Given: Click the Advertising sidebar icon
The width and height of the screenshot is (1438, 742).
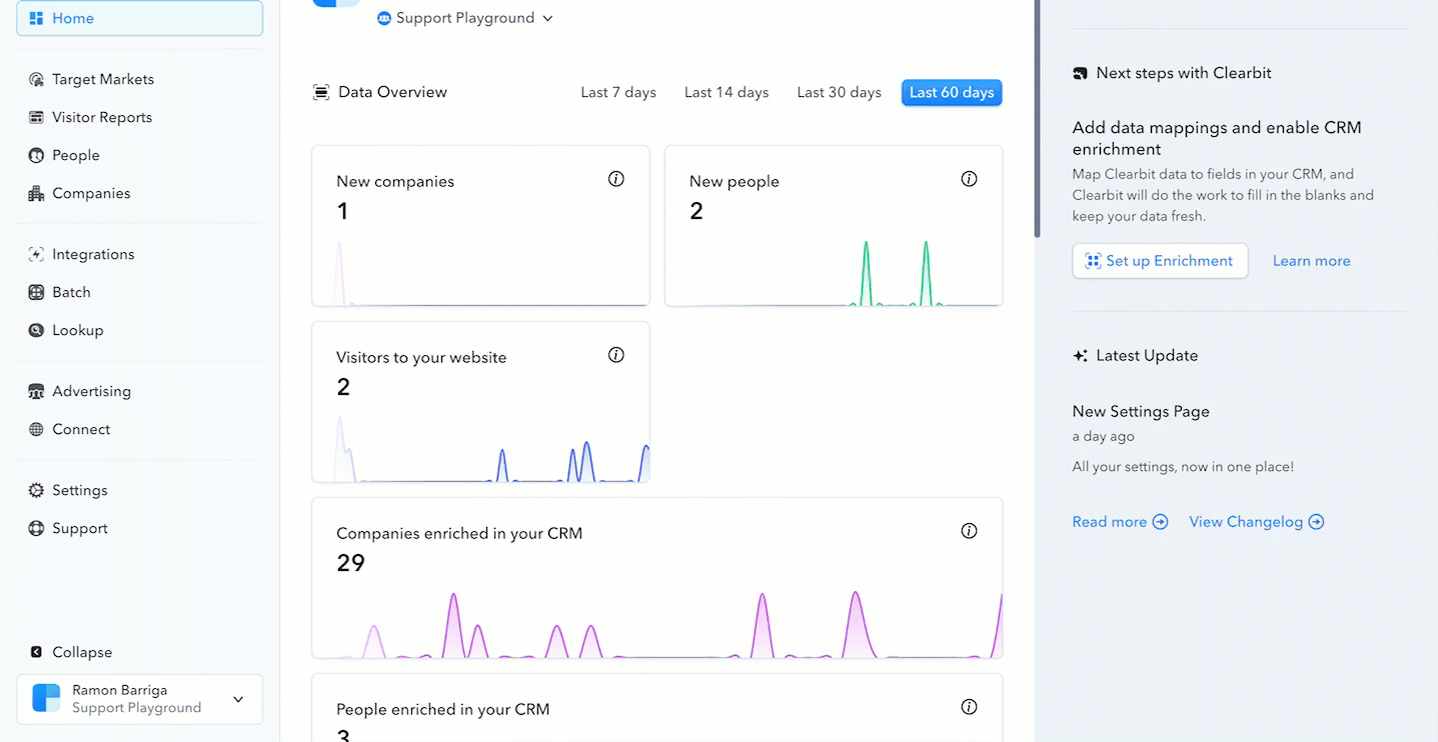Looking at the screenshot, I should [x=37, y=391].
